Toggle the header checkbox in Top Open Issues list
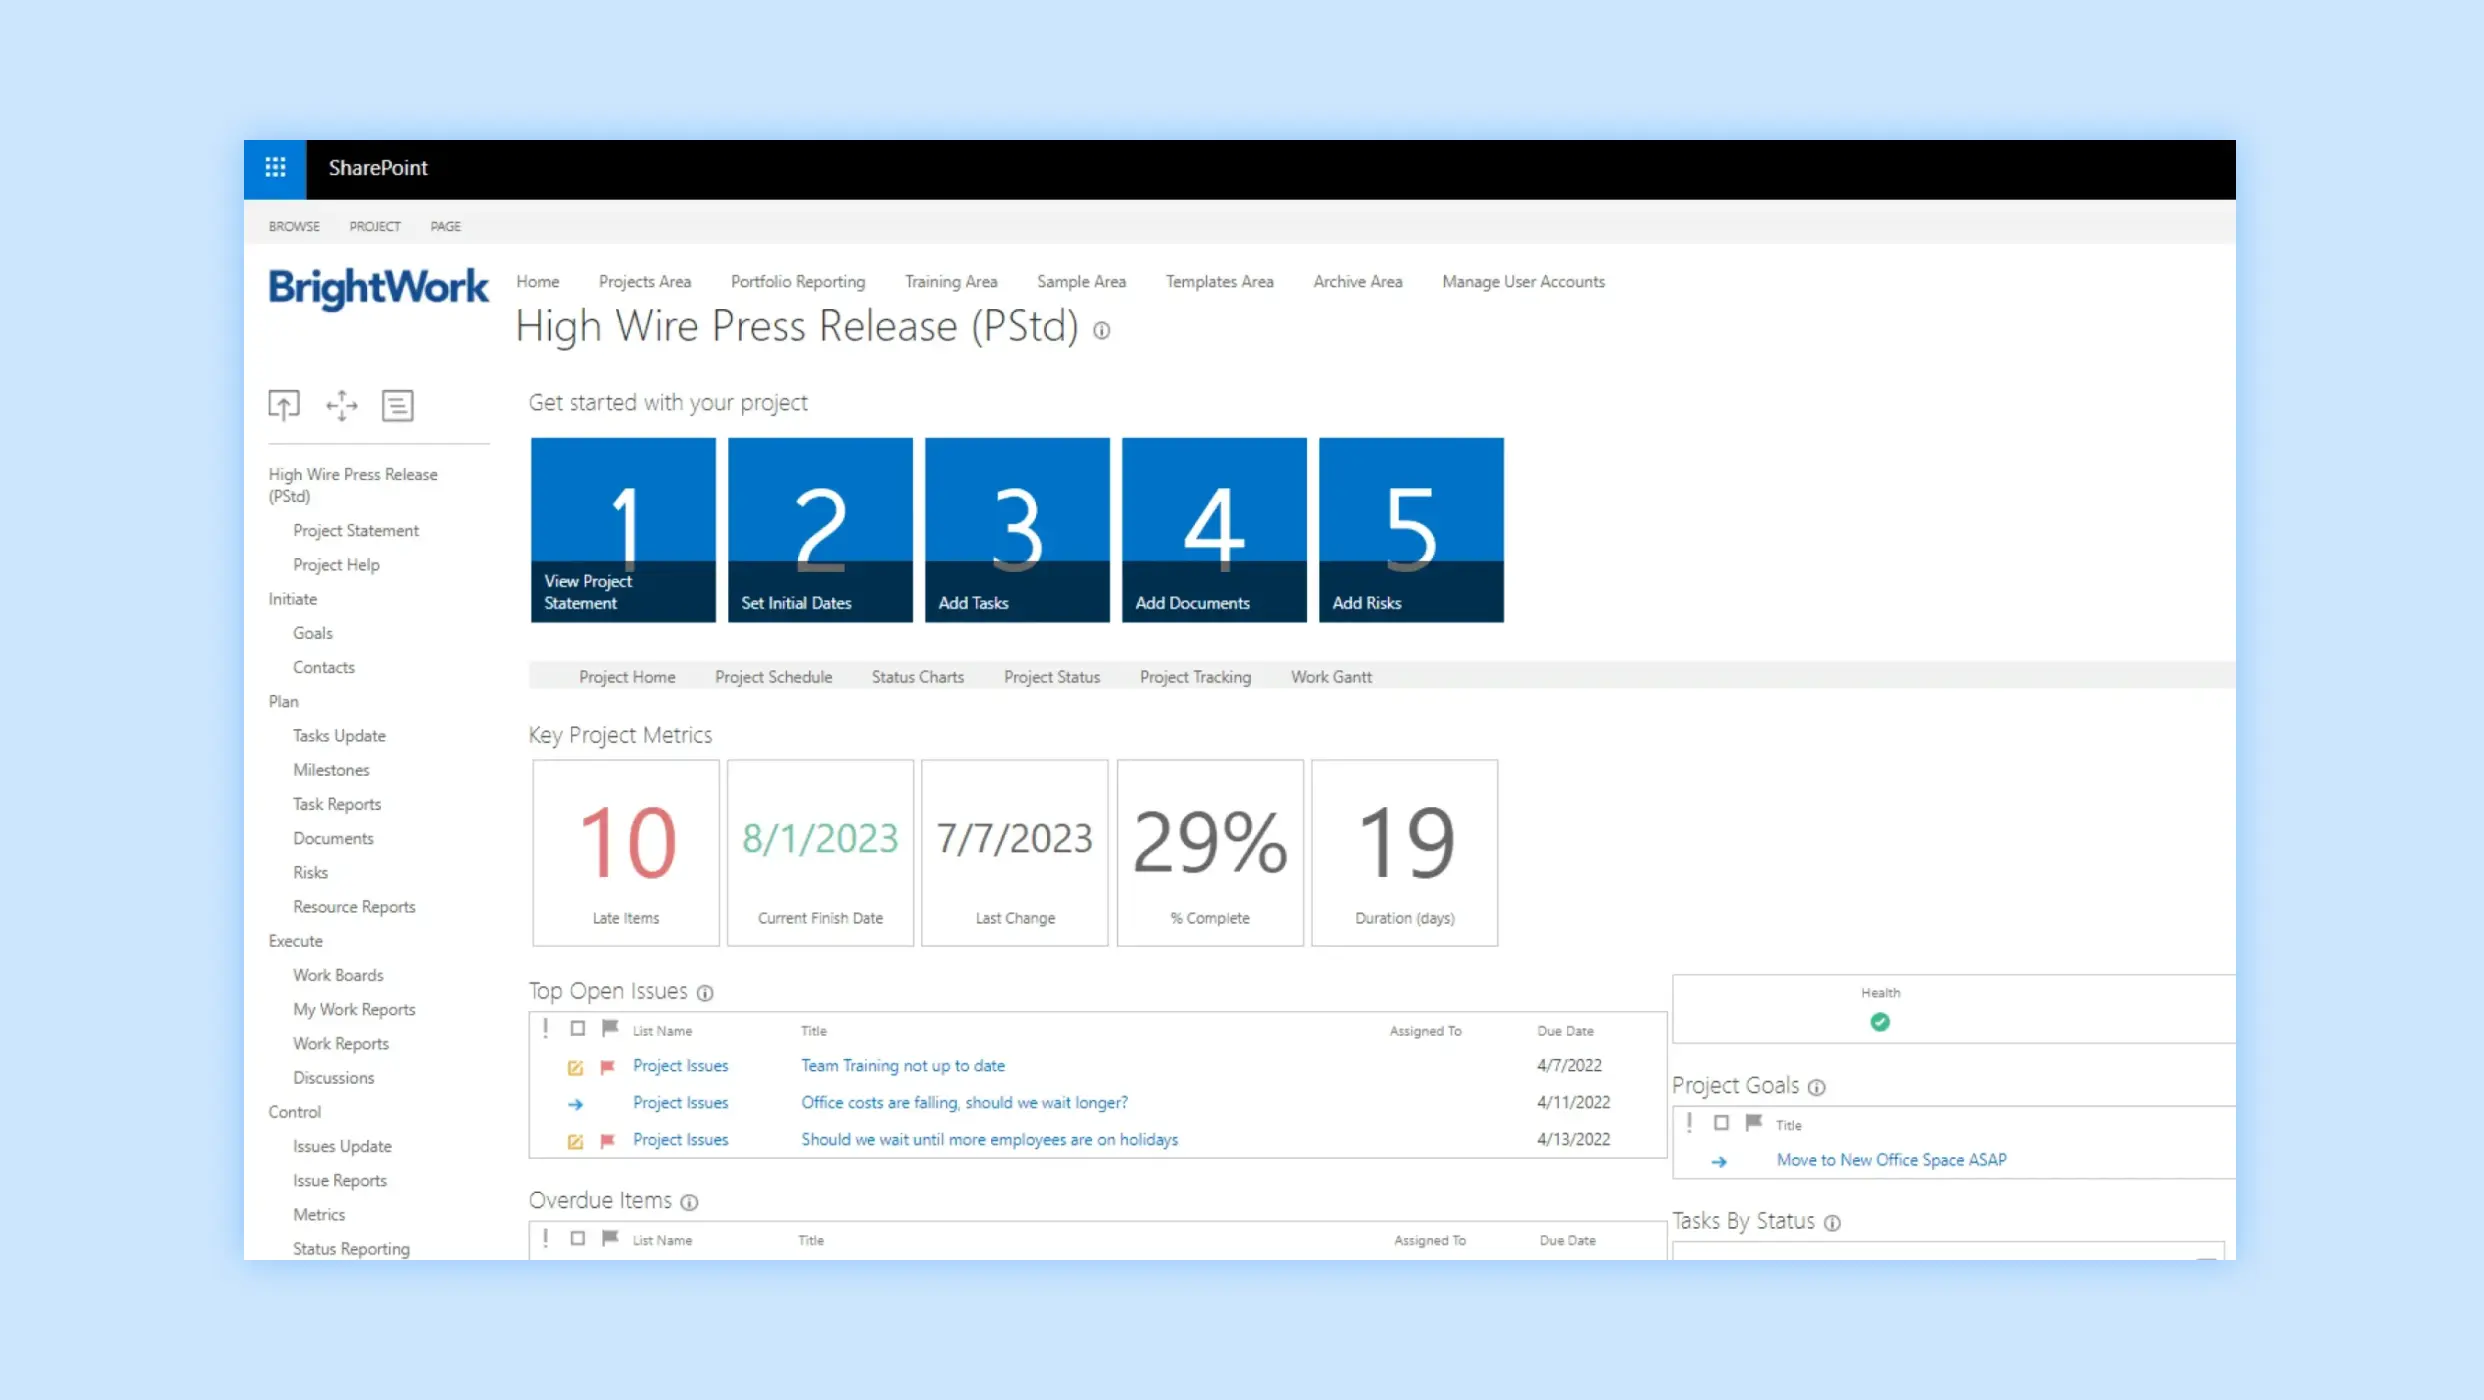Screen dimensions: 2484x1400 coord(578,1028)
